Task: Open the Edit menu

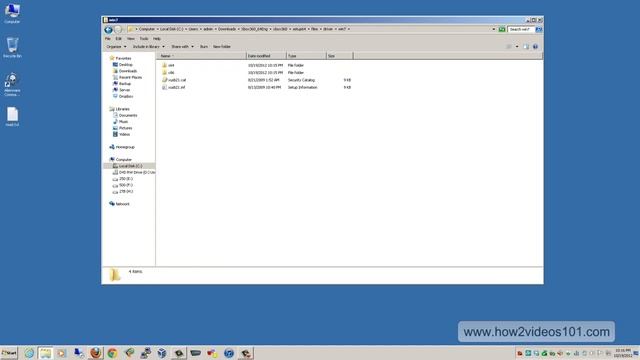Action: pos(118,39)
